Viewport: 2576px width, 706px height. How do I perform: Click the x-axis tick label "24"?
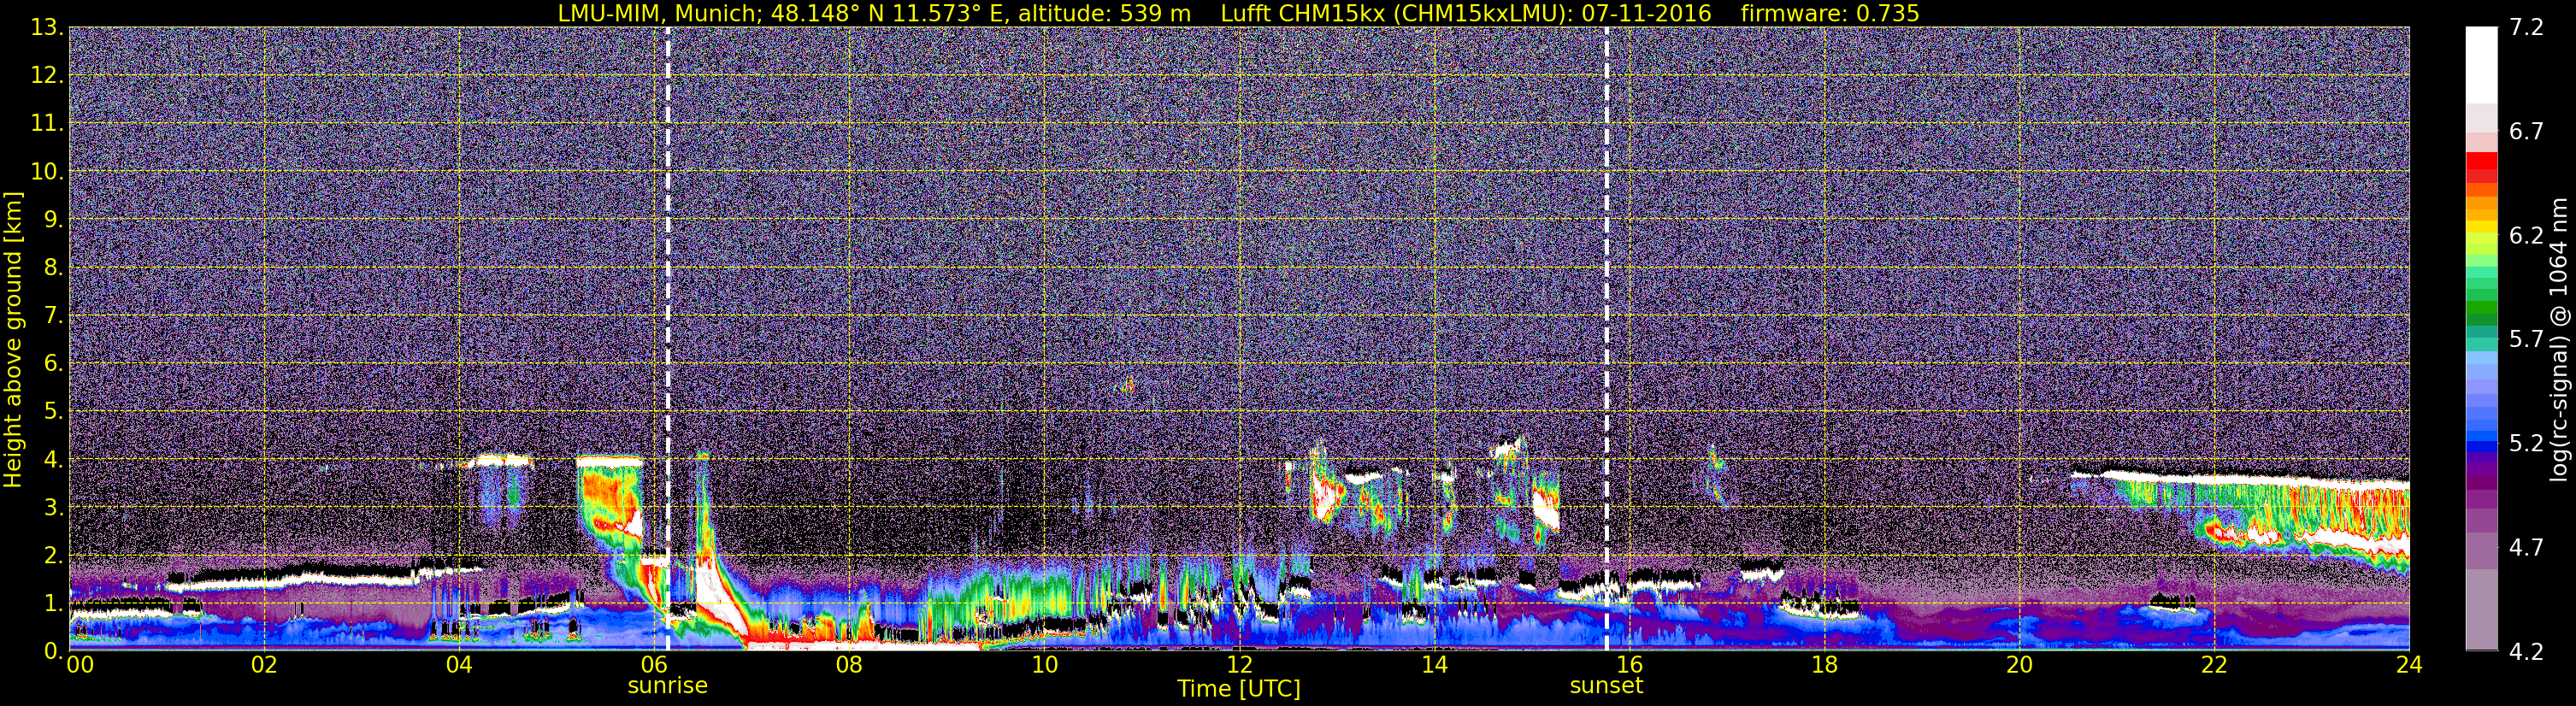[x=2409, y=665]
